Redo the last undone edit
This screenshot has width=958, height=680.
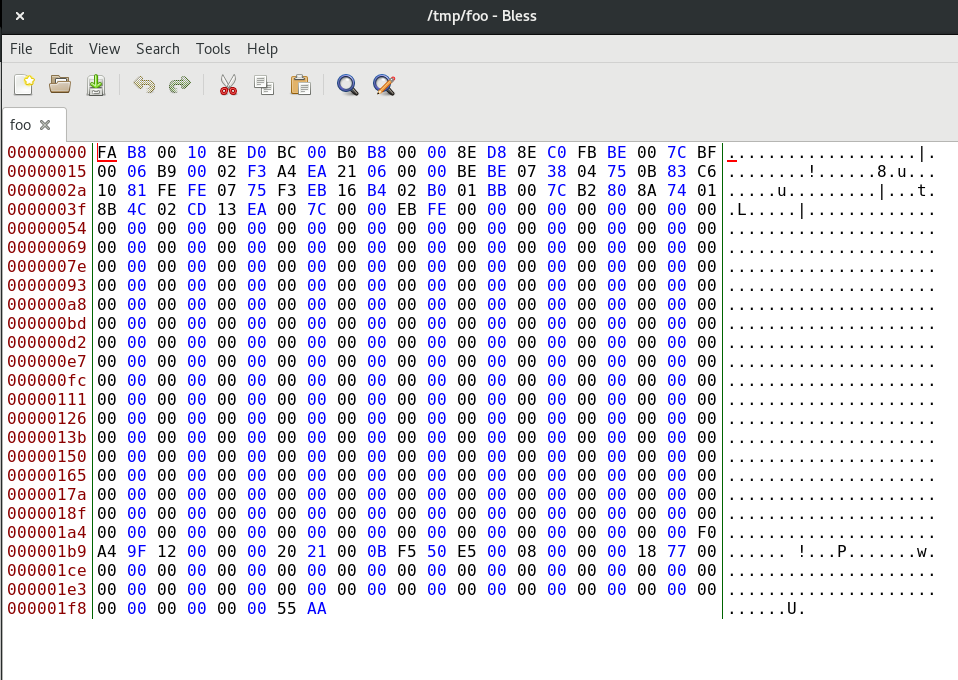(x=180, y=84)
